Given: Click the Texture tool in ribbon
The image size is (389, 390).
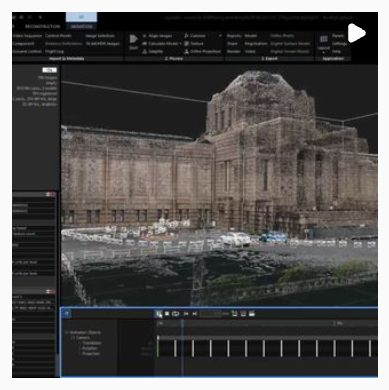Looking at the screenshot, I should 194,44.
